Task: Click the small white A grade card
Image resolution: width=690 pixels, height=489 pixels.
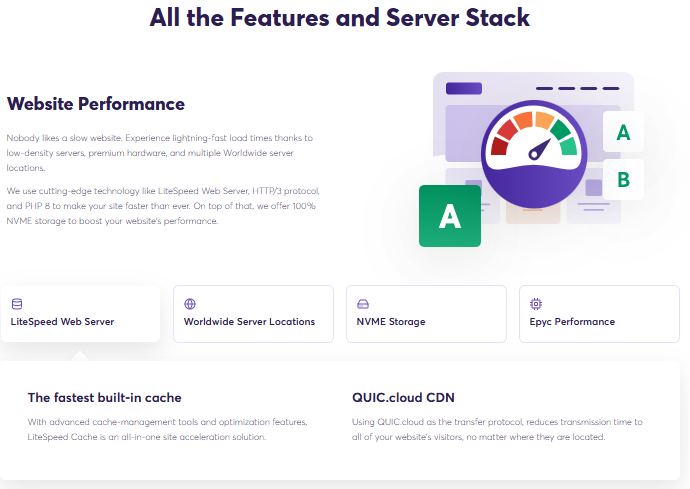Action: (x=623, y=132)
